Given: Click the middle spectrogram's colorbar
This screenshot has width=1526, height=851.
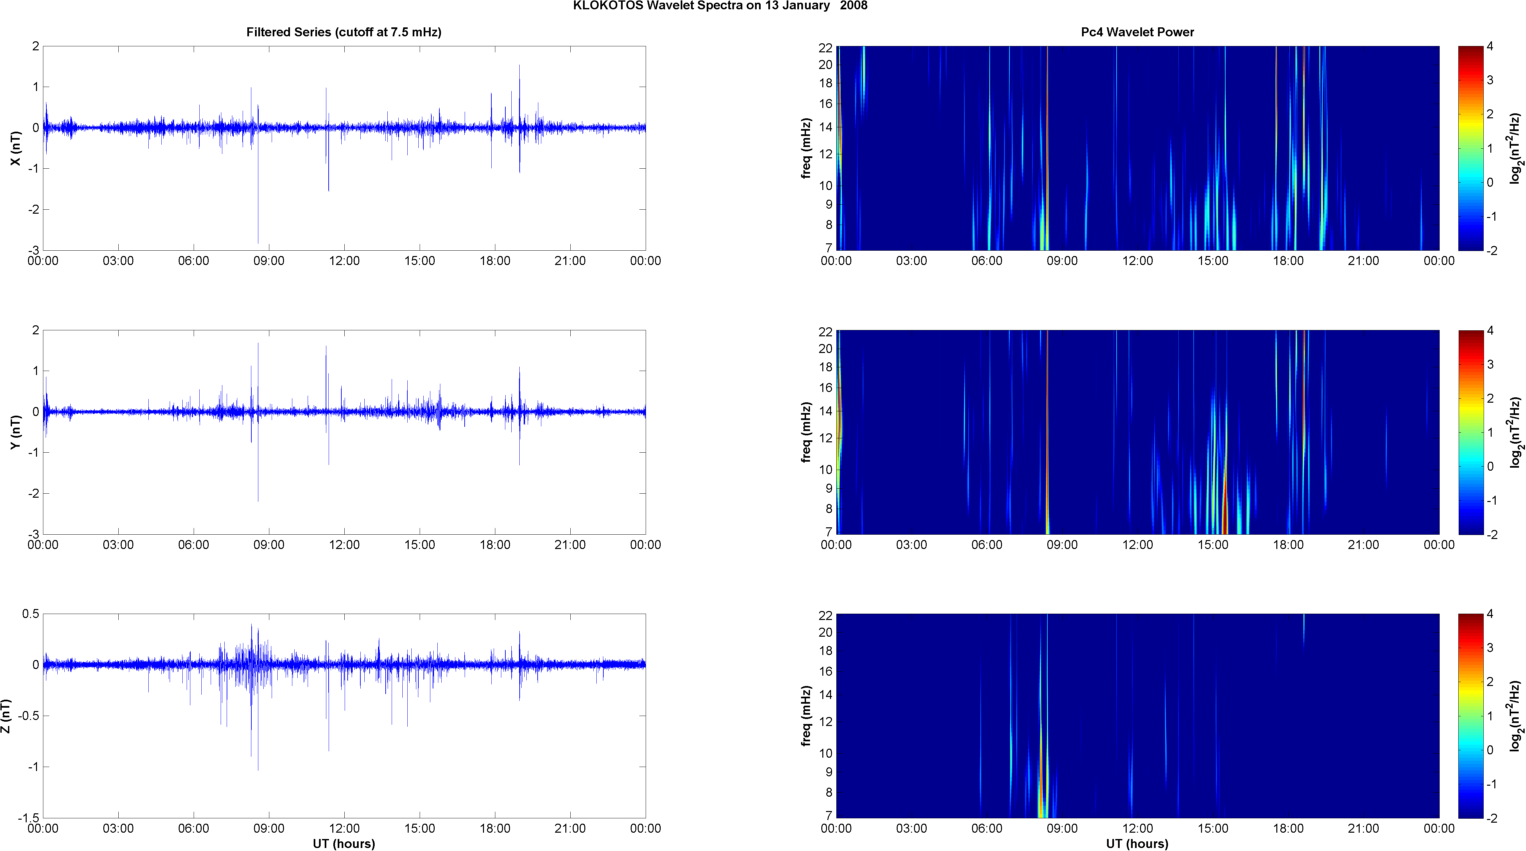Looking at the screenshot, I should coord(1470,432).
